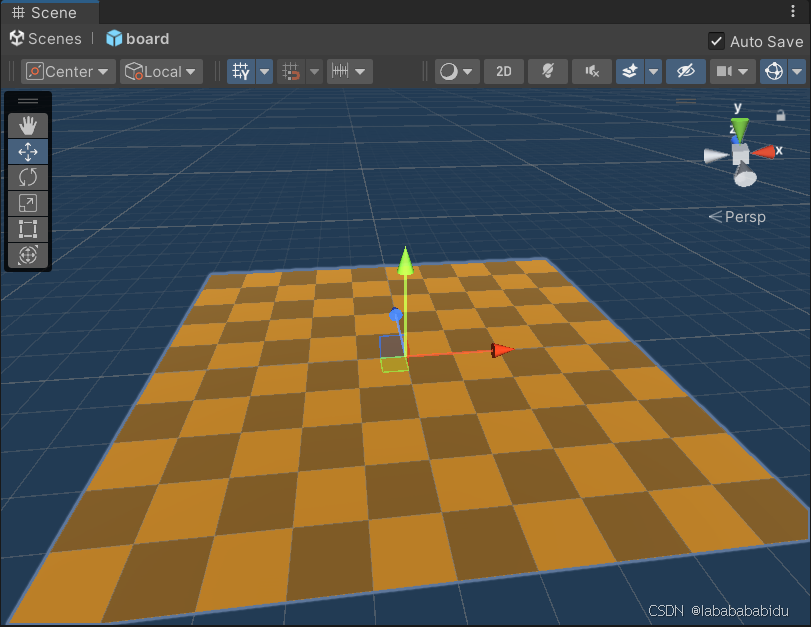Click the red X axis gizmo cone
The width and height of the screenshot is (811, 627).
coord(763,152)
